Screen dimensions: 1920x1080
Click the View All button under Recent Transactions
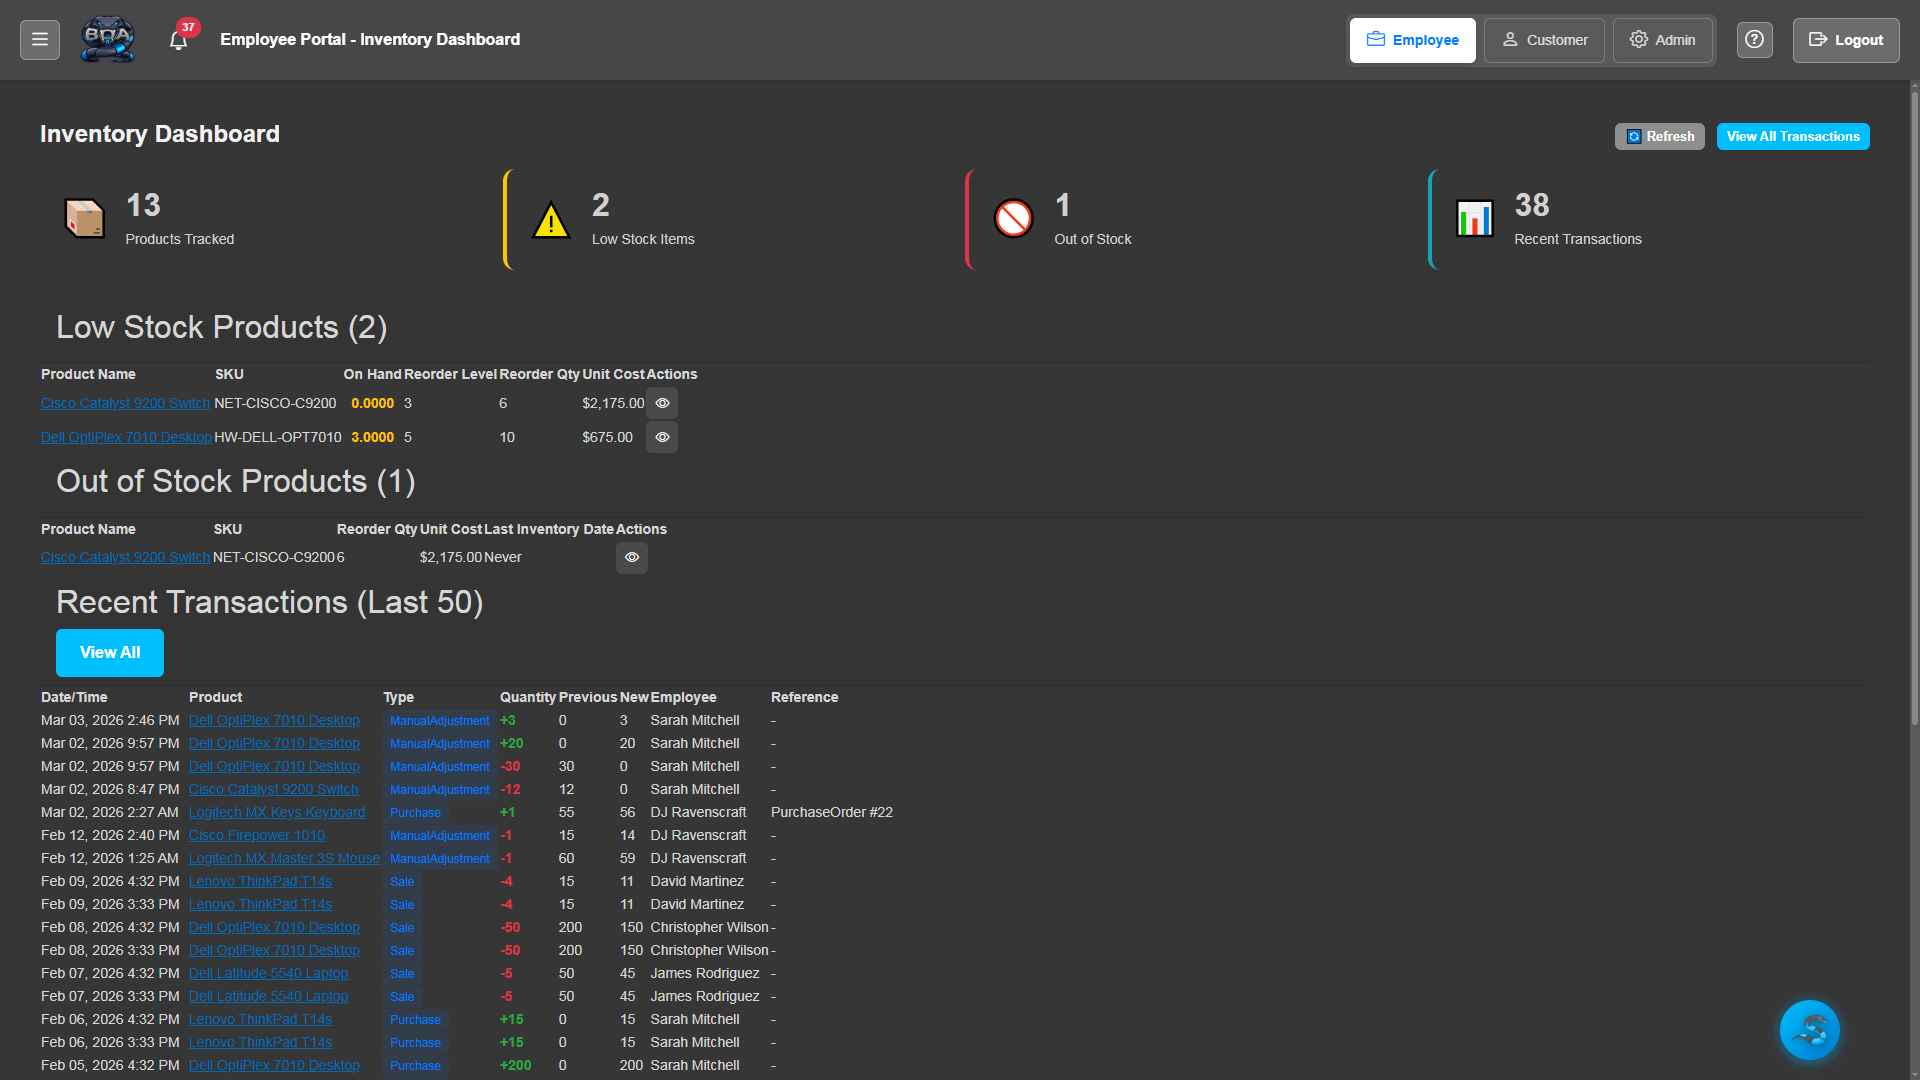pyautogui.click(x=110, y=652)
